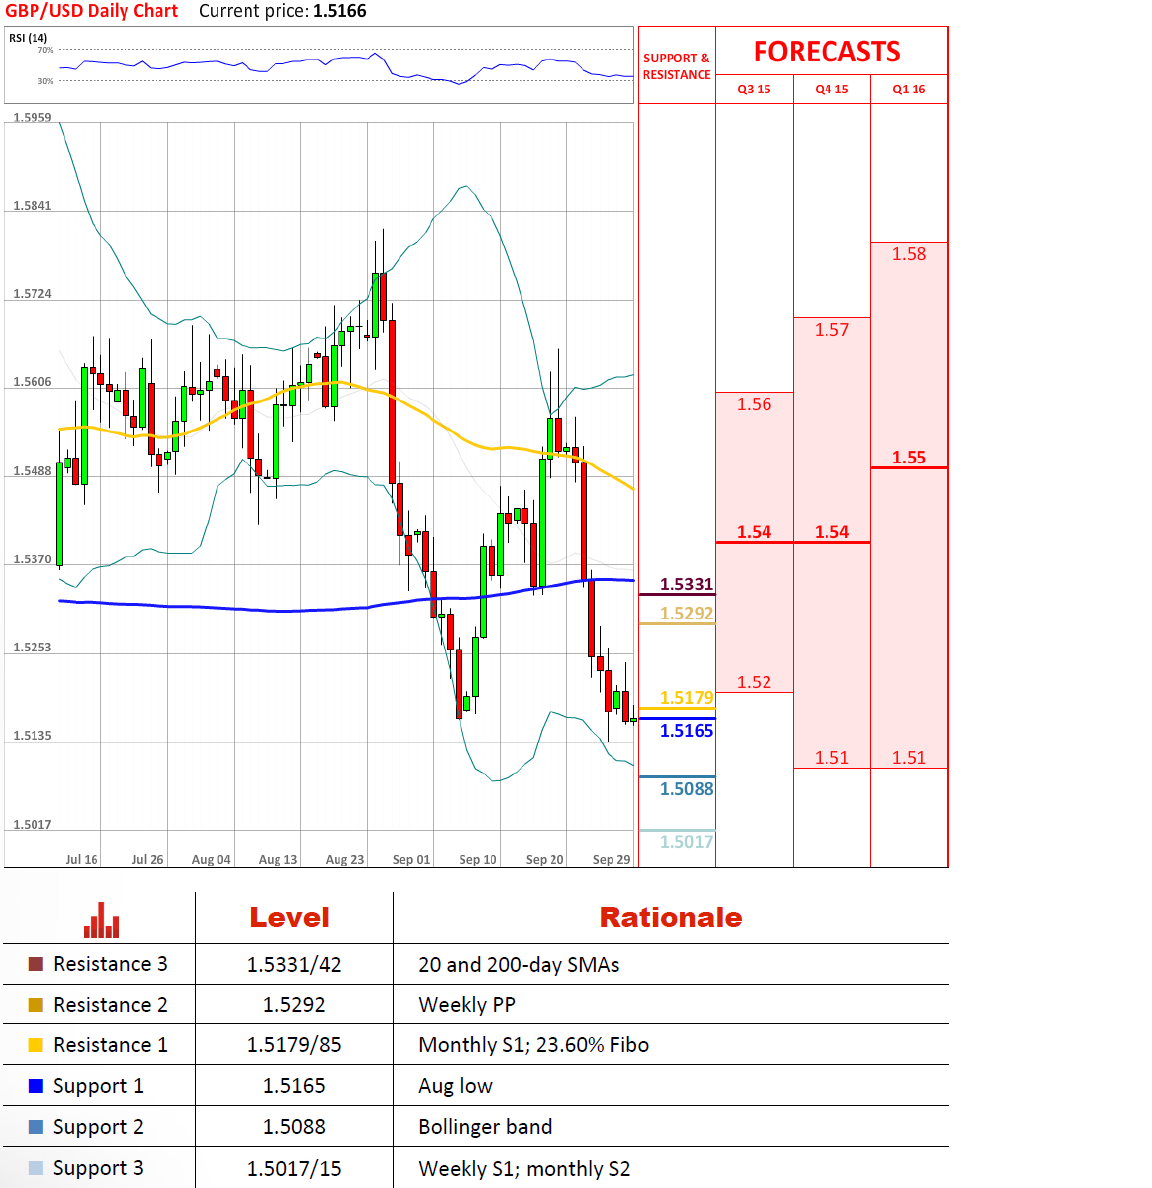
Task: Click the 1.5606 price axis label
Action: click(33, 382)
